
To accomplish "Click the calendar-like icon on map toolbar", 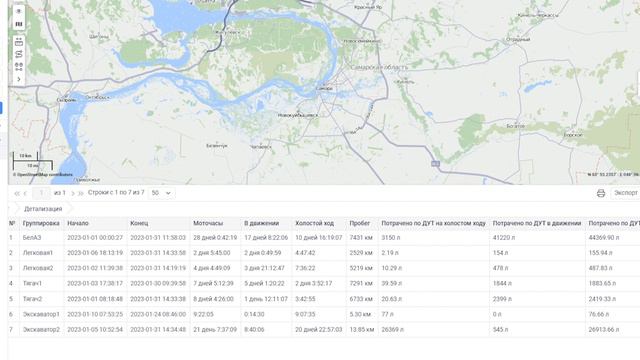I will click(19, 42).
